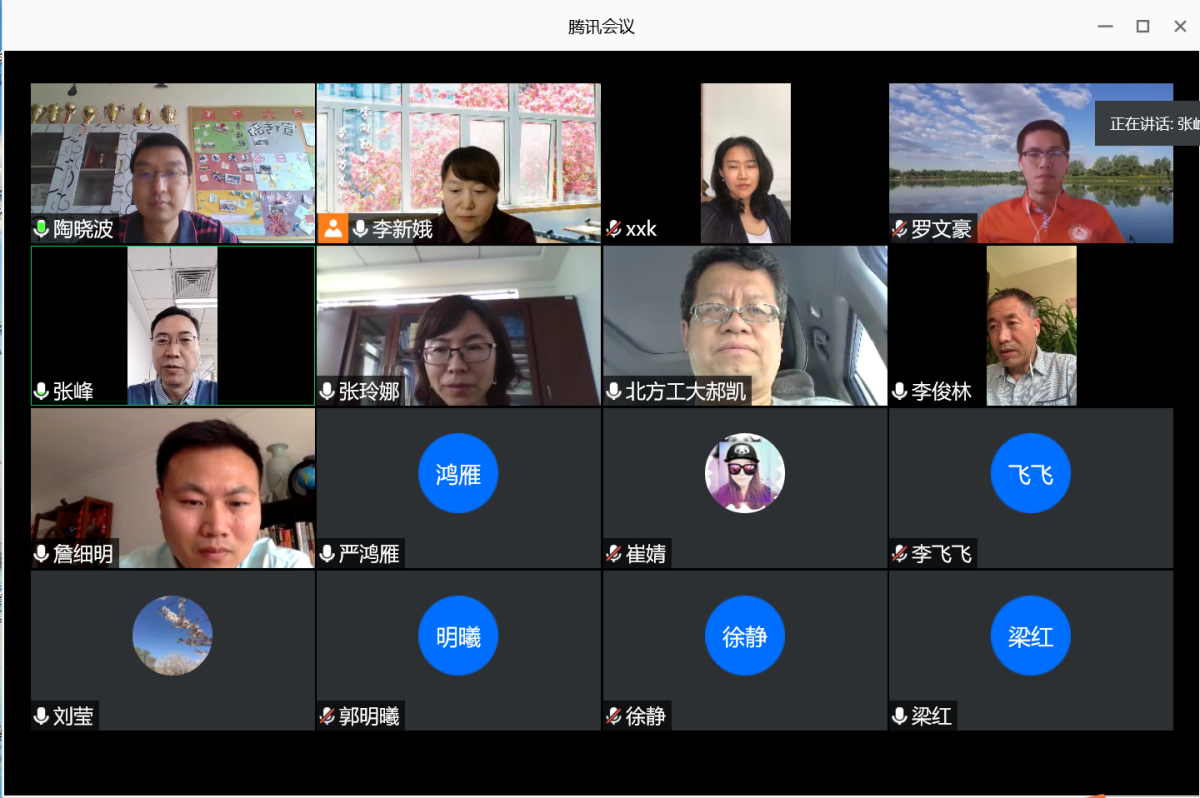1200x798 pixels.
Task: Click the 严鸿雁 name label
Action: [369, 554]
